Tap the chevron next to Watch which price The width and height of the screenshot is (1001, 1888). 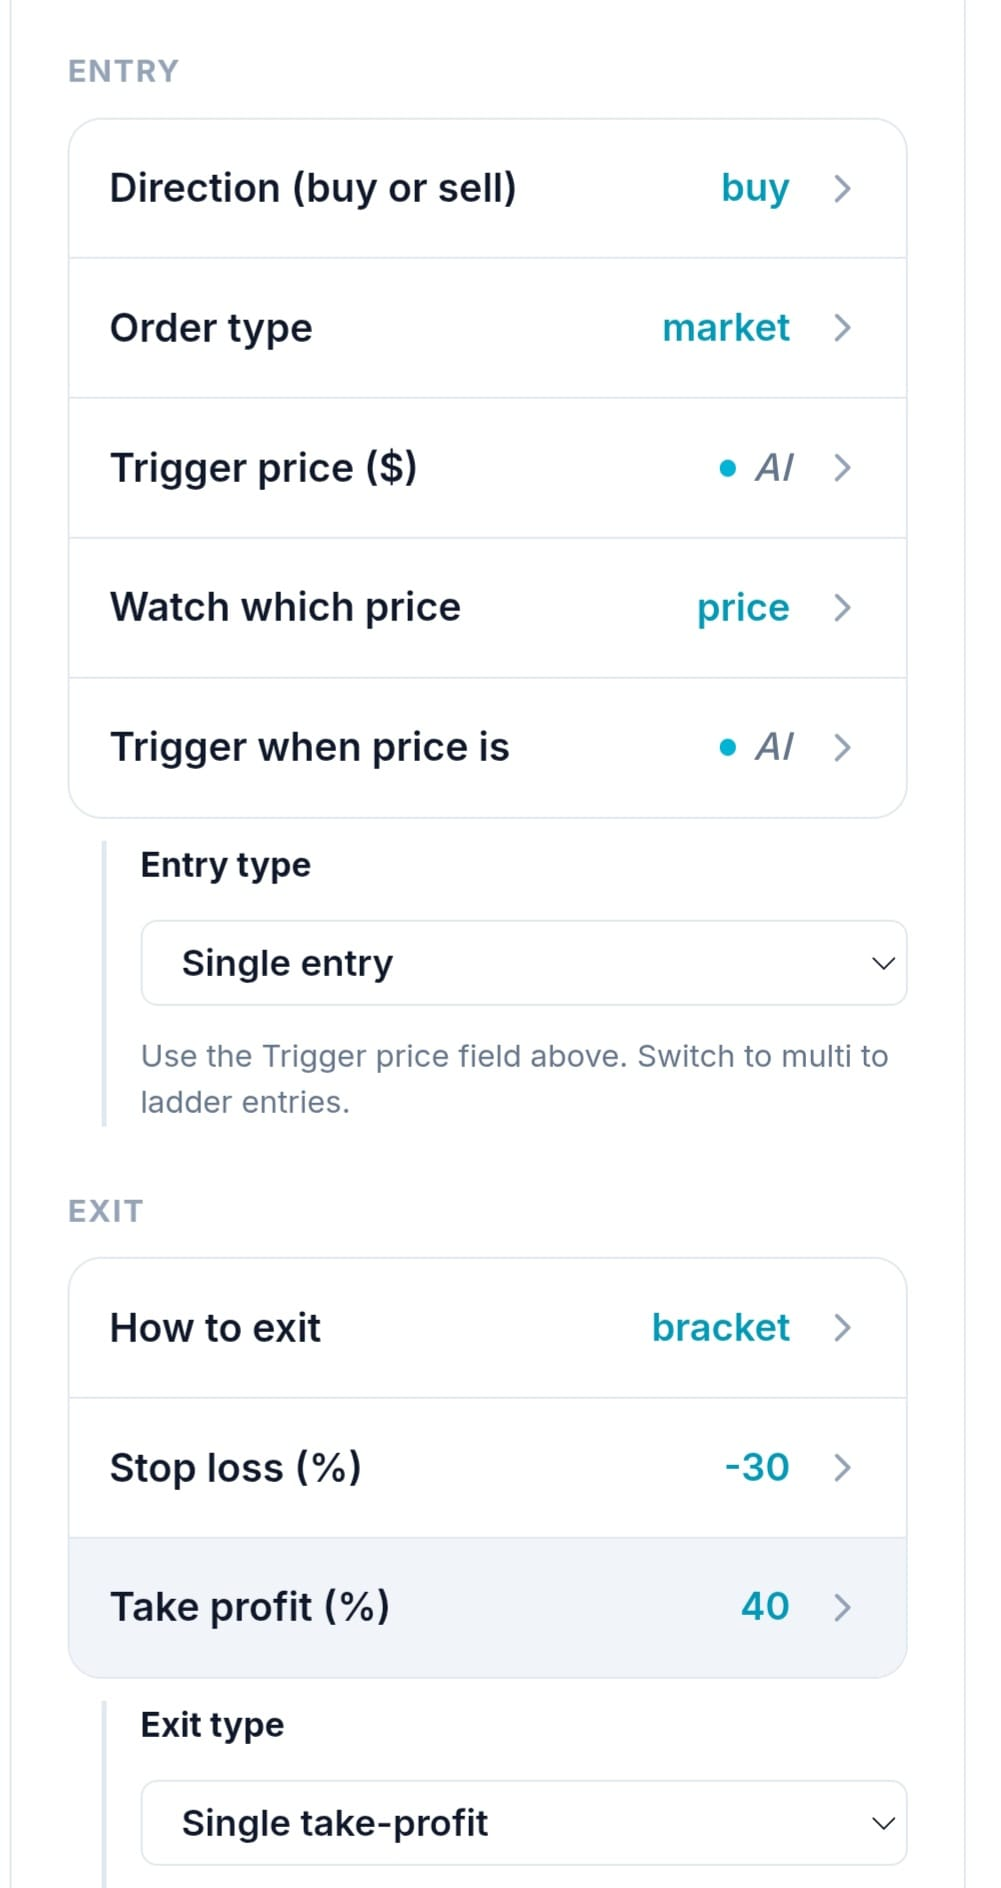click(842, 608)
